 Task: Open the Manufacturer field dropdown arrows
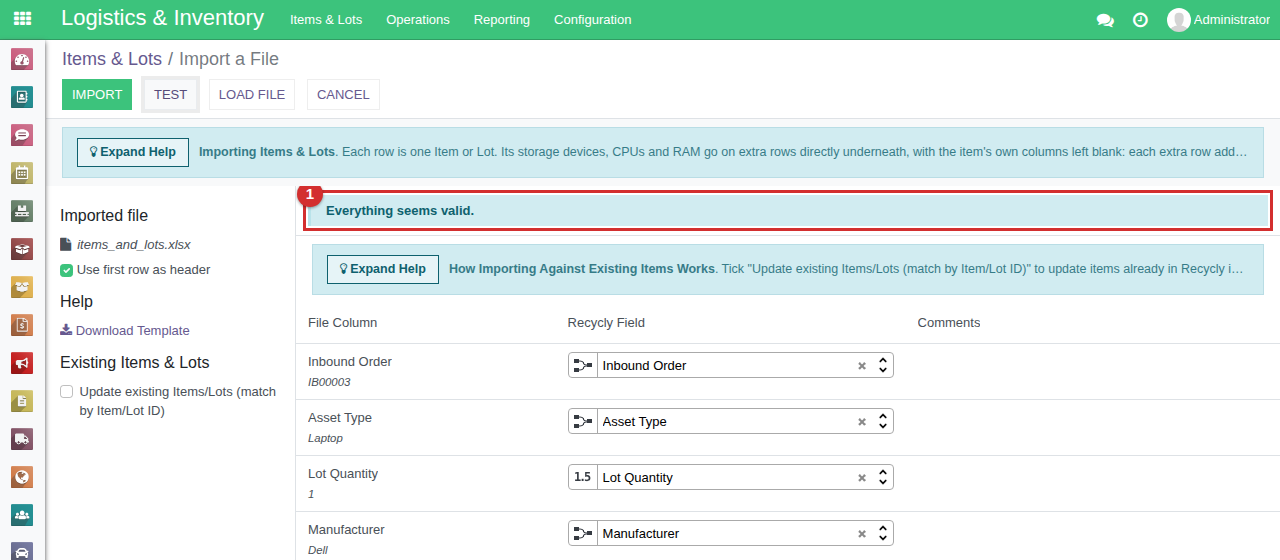[883, 533]
